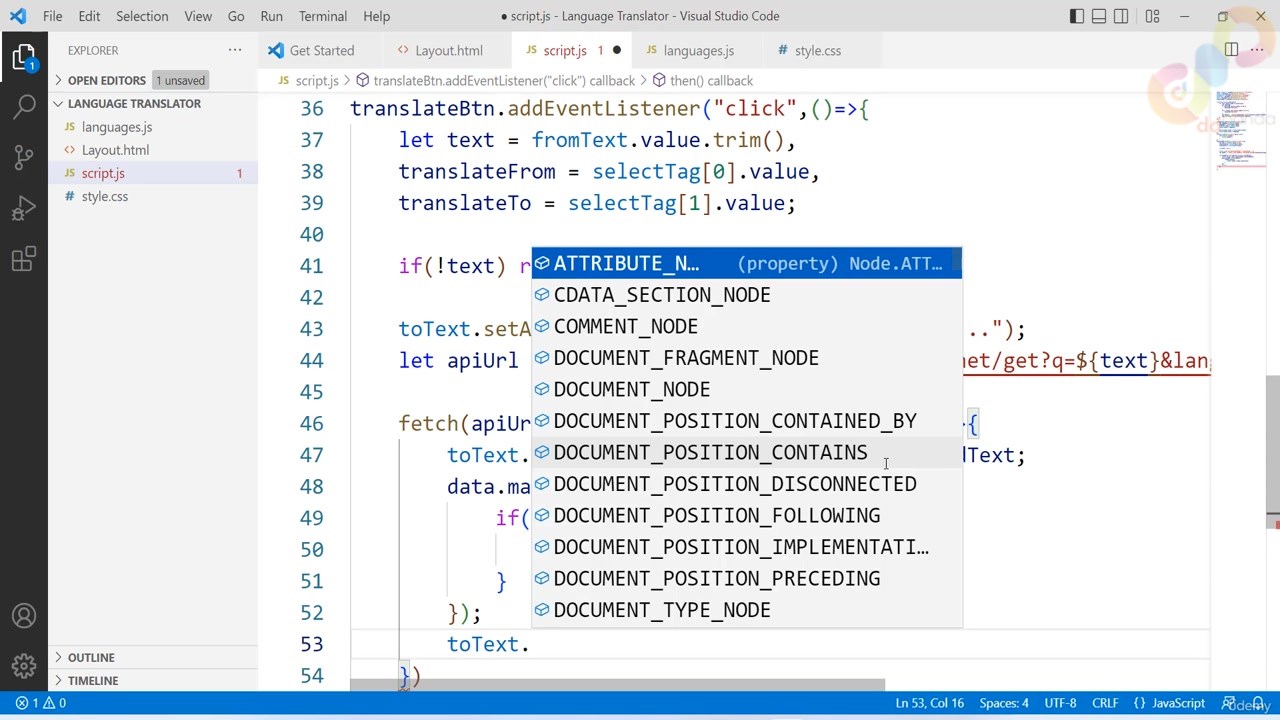Image resolution: width=1280 pixels, height=720 pixels.
Task: Select DOCUMENT_POSITION_PRECEDING suggestion
Action: pyautogui.click(x=746, y=578)
